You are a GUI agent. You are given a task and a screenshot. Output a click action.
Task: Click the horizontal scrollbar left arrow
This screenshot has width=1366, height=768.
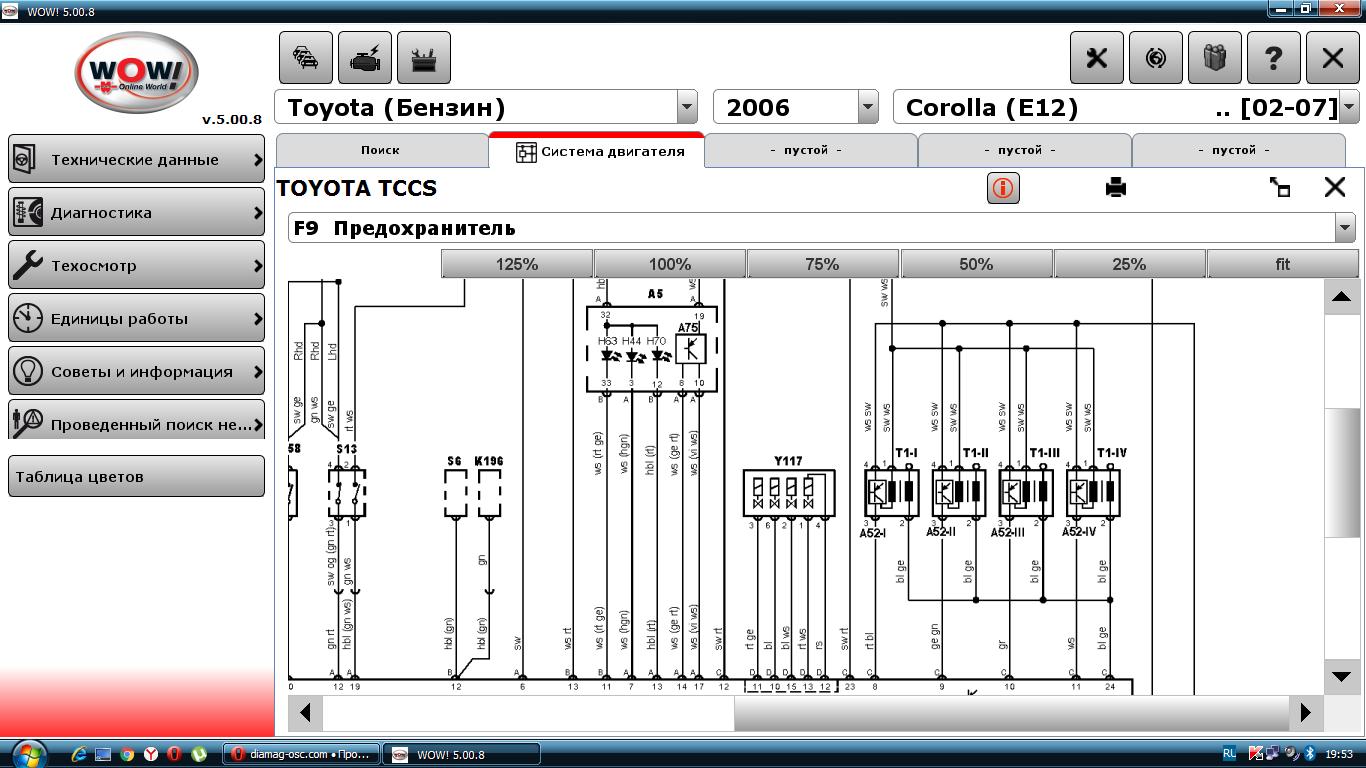305,713
